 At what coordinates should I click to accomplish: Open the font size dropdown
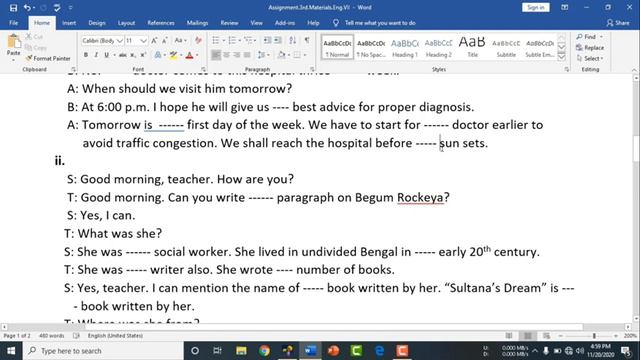(143, 41)
